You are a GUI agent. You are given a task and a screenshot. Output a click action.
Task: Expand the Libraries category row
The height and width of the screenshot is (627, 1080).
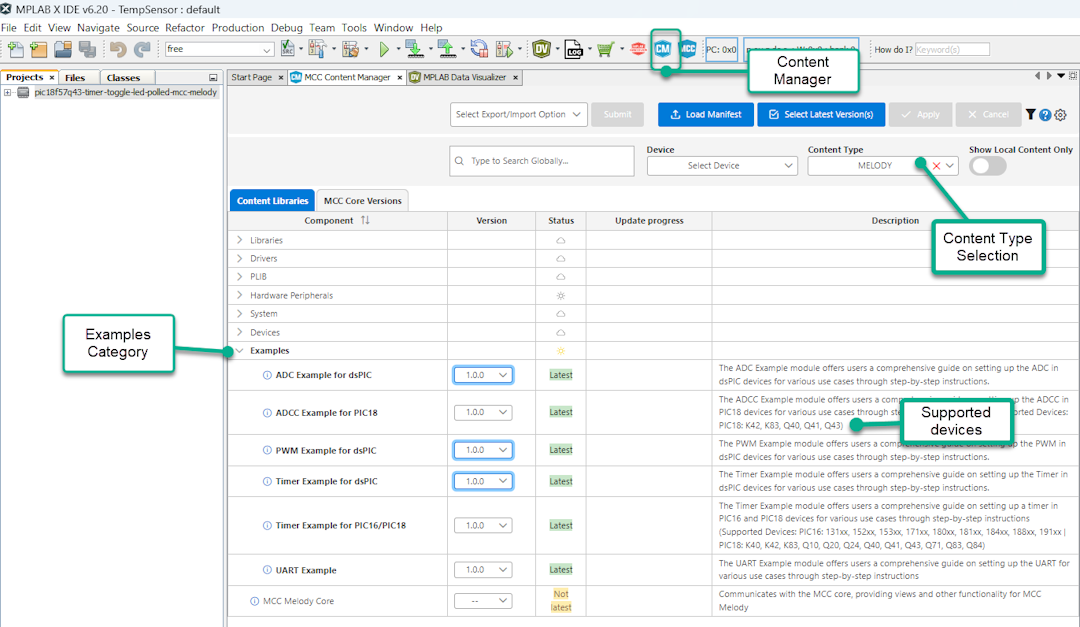pos(240,240)
